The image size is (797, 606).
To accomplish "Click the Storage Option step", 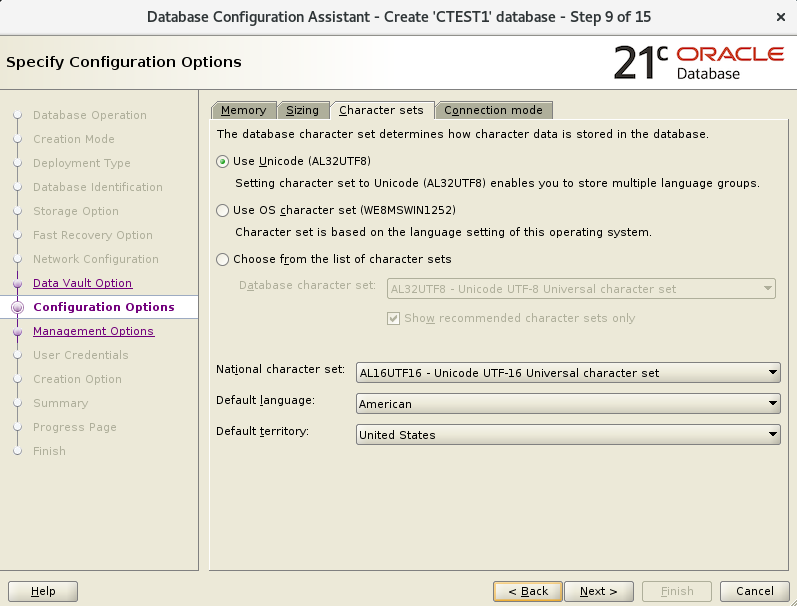I will coord(76,211).
